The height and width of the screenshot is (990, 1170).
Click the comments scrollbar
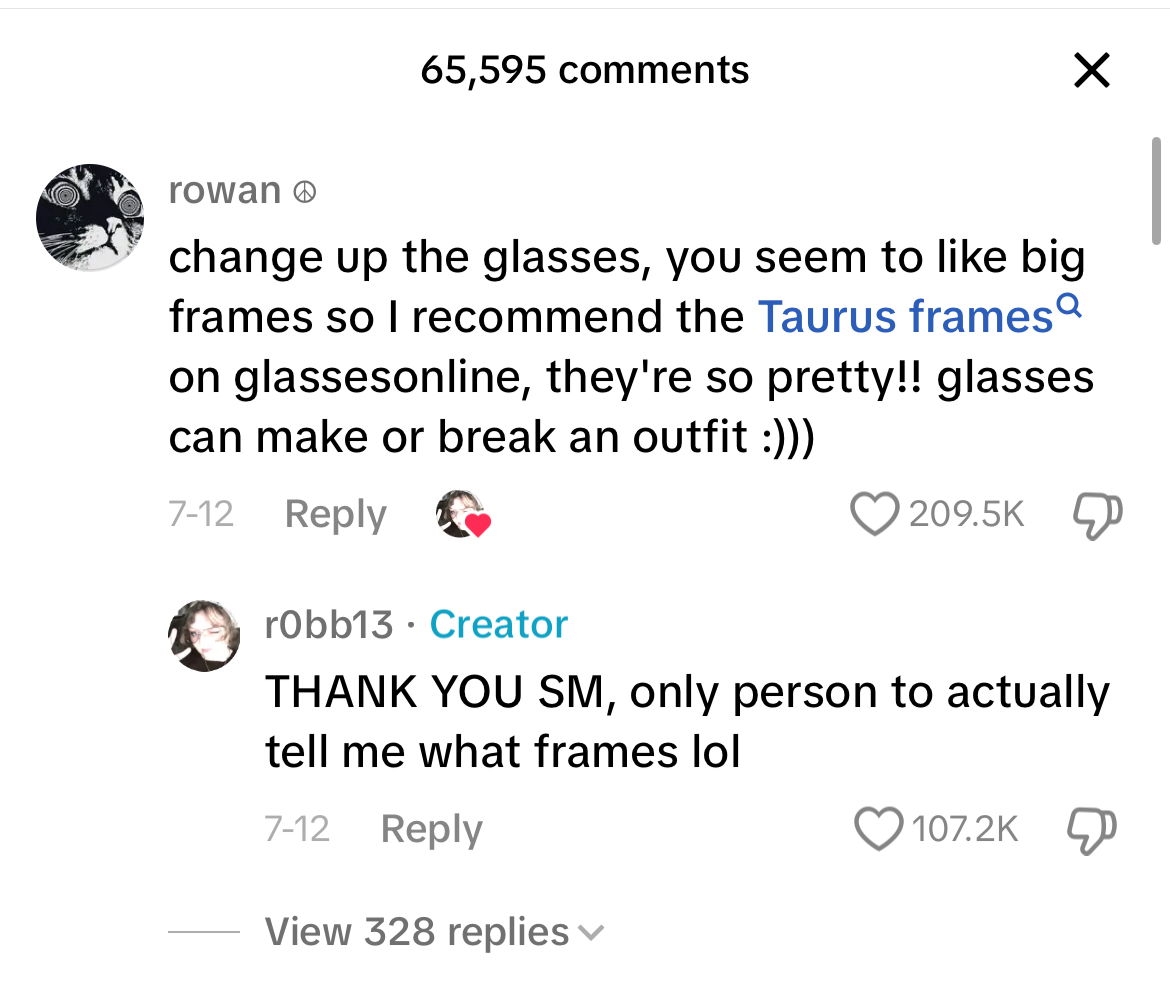(1156, 190)
